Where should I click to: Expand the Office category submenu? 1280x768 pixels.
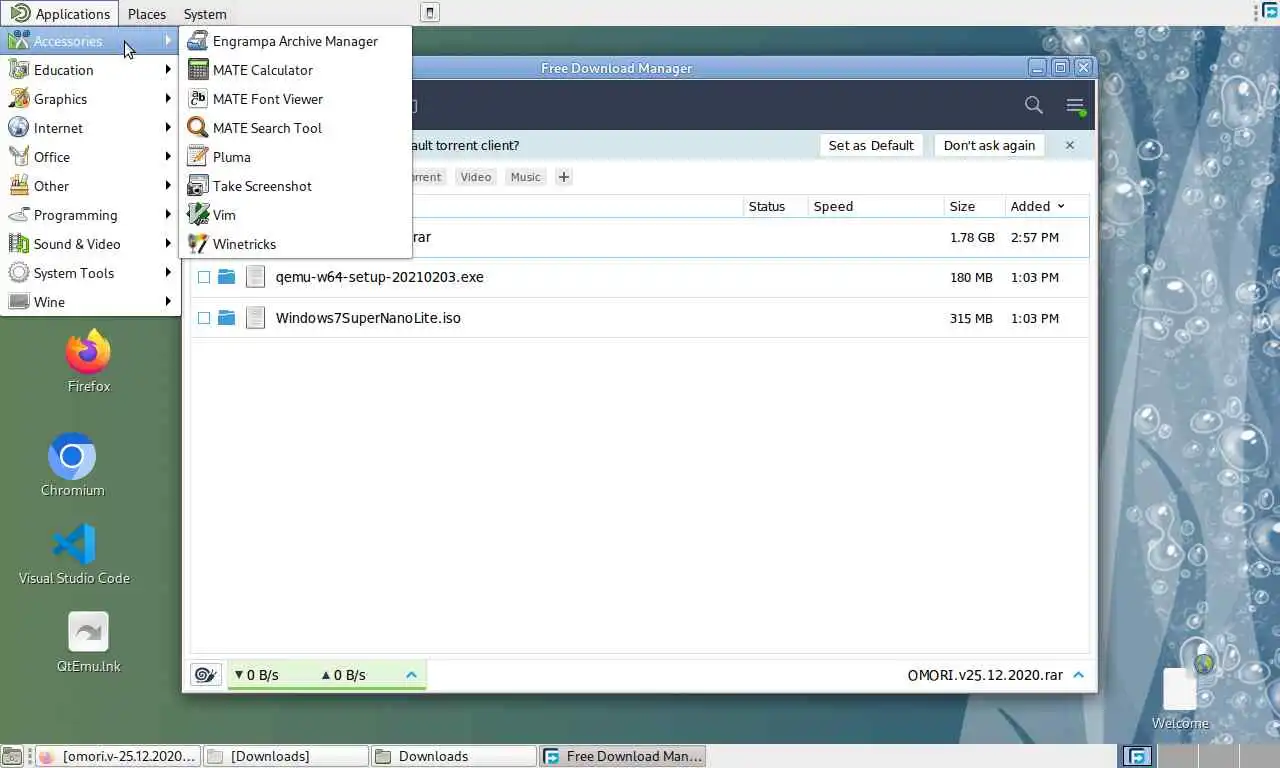coord(90,157)
